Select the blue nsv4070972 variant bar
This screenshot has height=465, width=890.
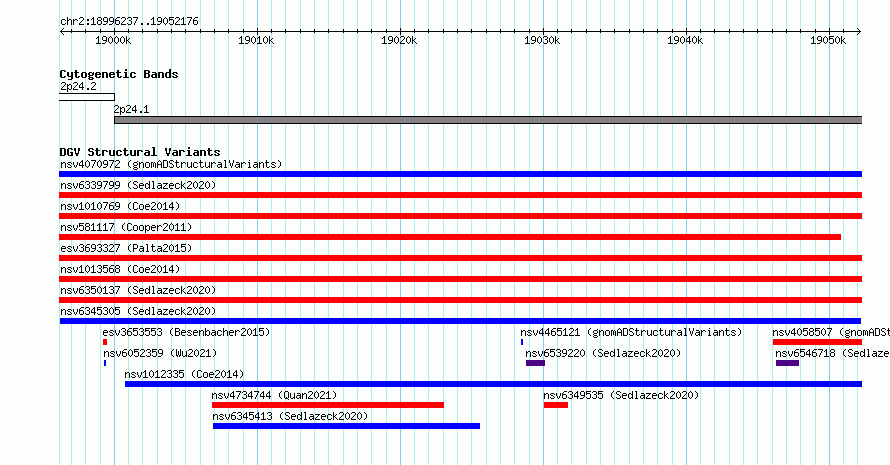pyautogui.click(x=460, y=174)
